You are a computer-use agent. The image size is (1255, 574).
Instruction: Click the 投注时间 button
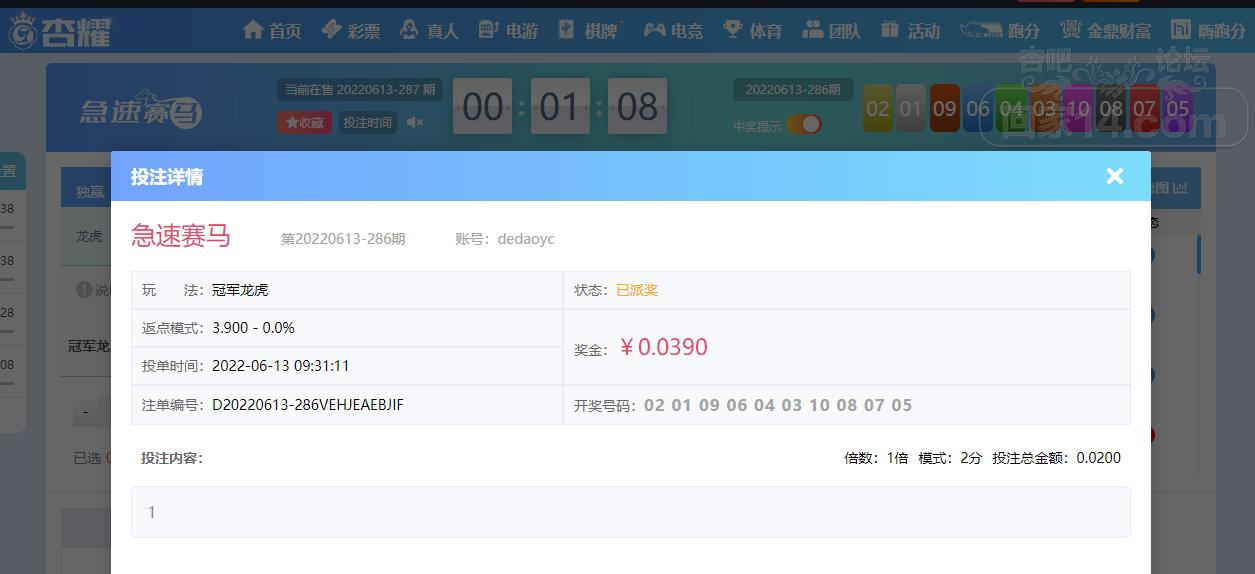368,122
